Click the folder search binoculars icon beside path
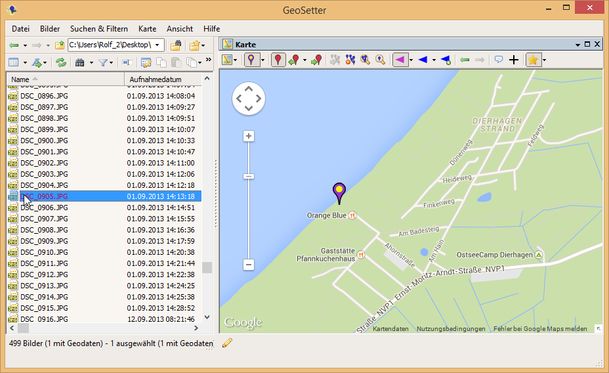 (x=176, y=45)
